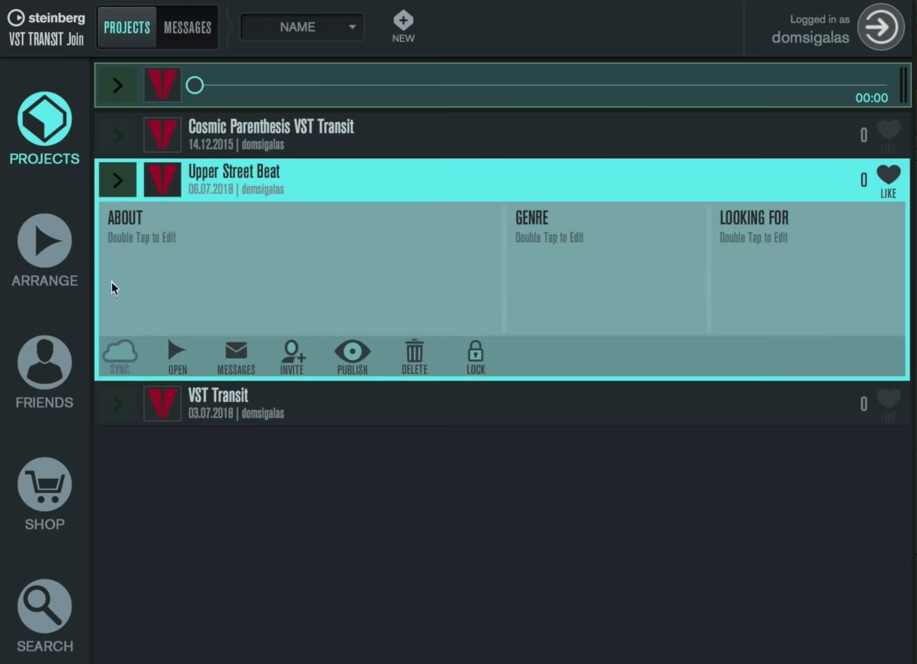Open the Friends sidebar section
917x664 pixels.
[x=44, y=372]
